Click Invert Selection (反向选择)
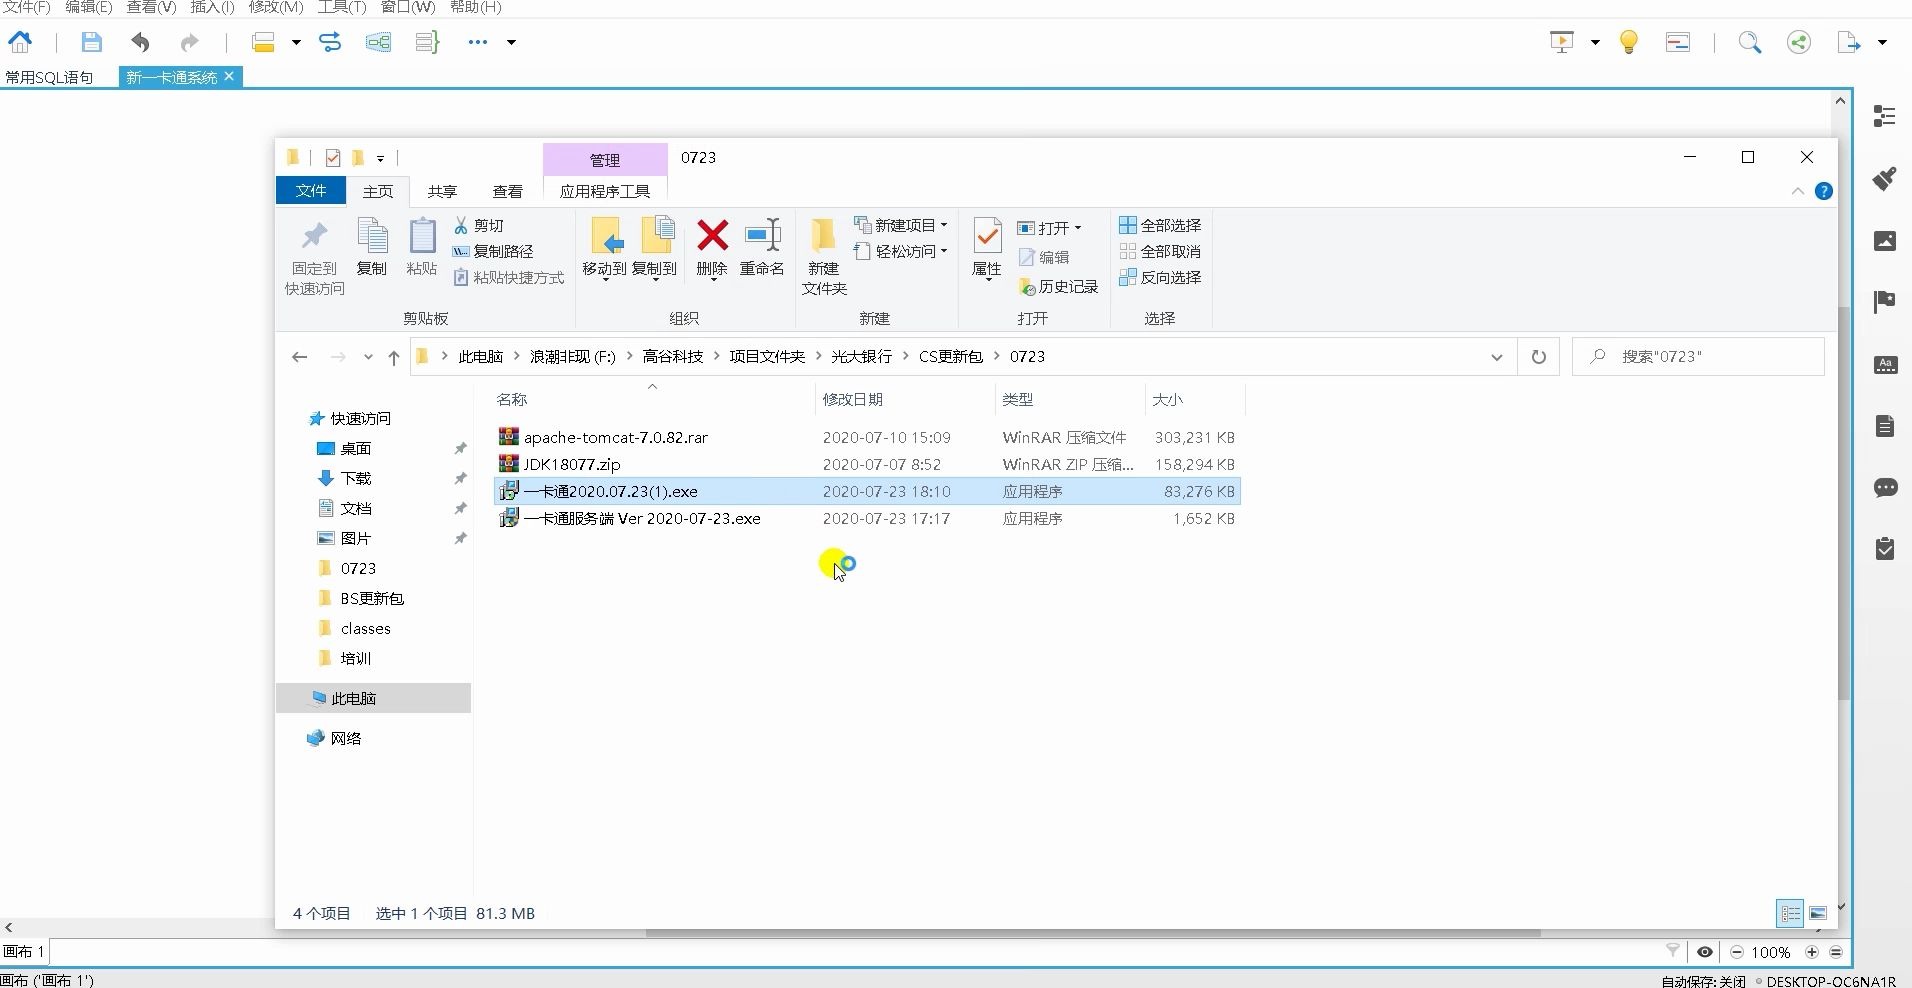 click(x=1160, y=277)
